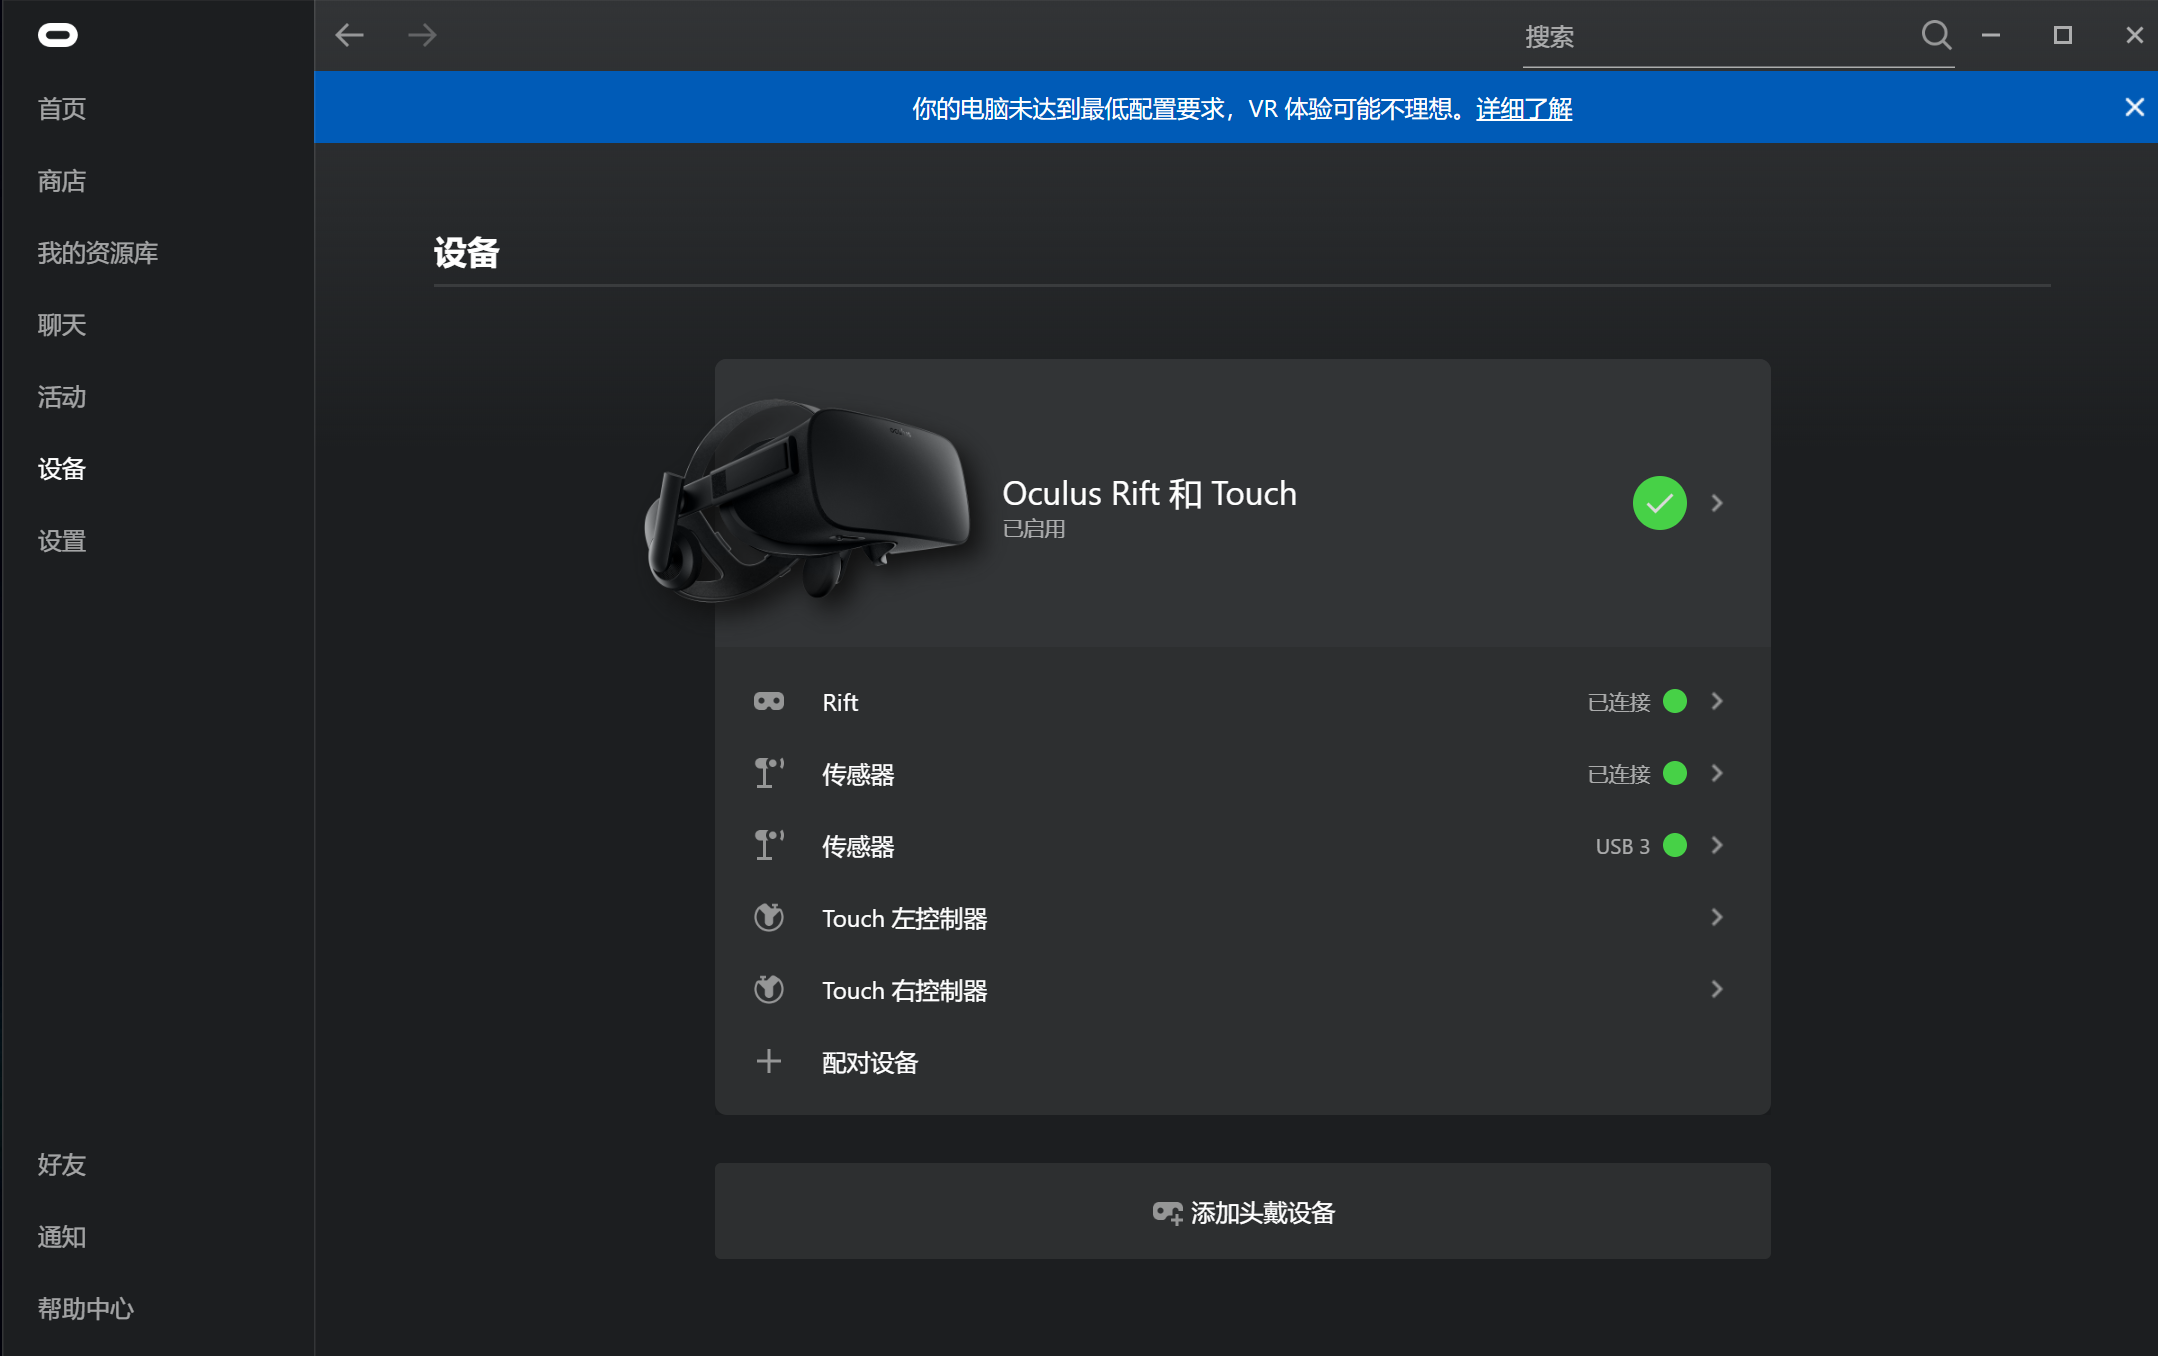The image size is (2158, 1356).
Task: Toggle the green enabled checkmark on Oculus Rift 和 Touch
Action: [1659, 502]
